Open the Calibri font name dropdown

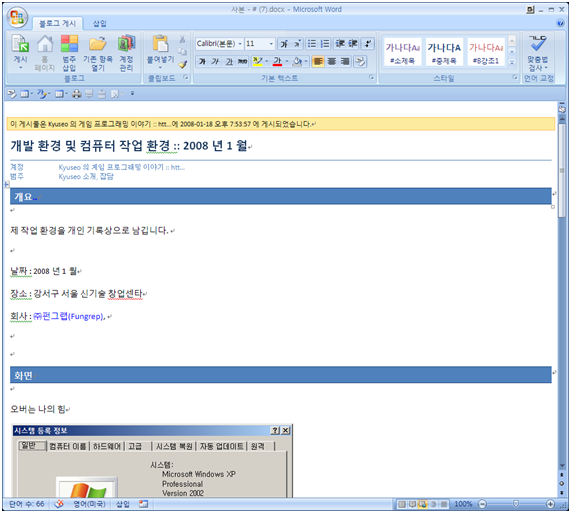(240, 44)
